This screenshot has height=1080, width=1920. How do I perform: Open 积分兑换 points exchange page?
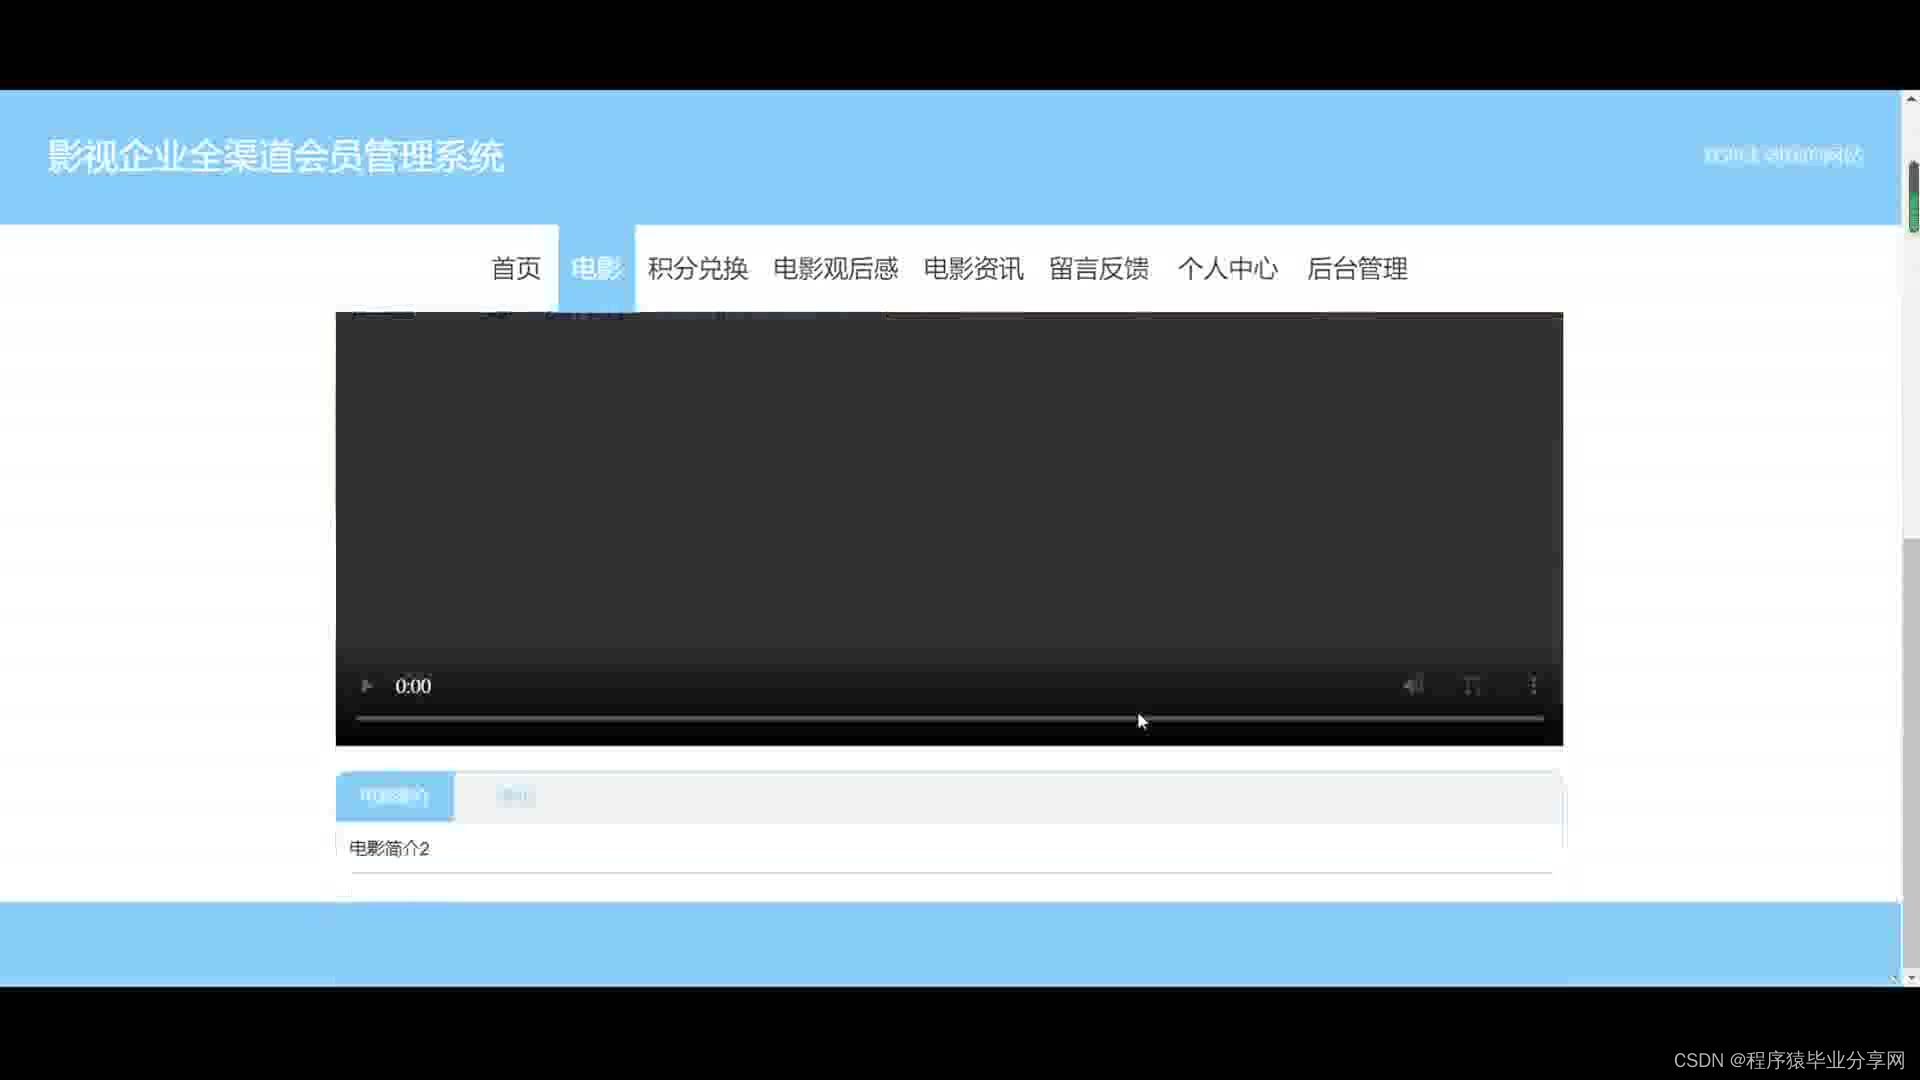coord(698,269)
